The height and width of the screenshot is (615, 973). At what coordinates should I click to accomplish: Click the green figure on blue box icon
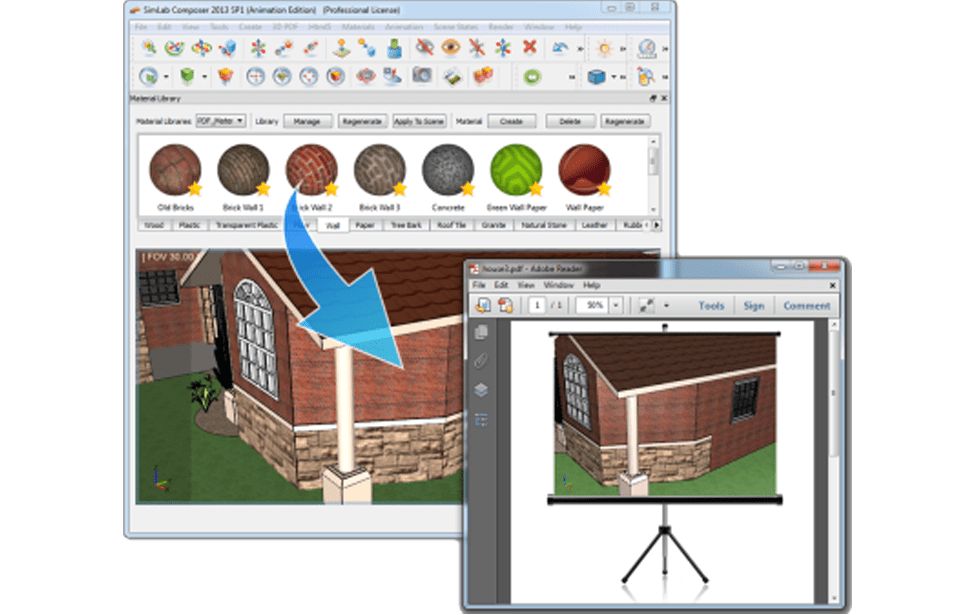tap(395, 48)
